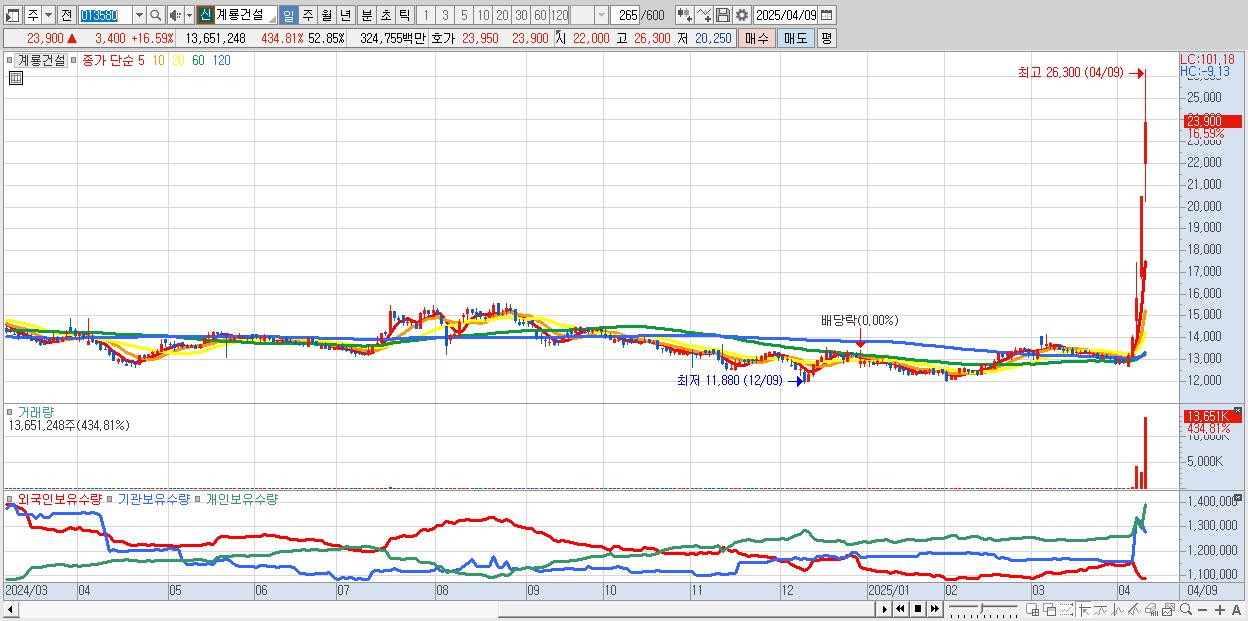Select the 월 (monthly) period toggle
1248x621 pixels.
click(x=326, y=15)
